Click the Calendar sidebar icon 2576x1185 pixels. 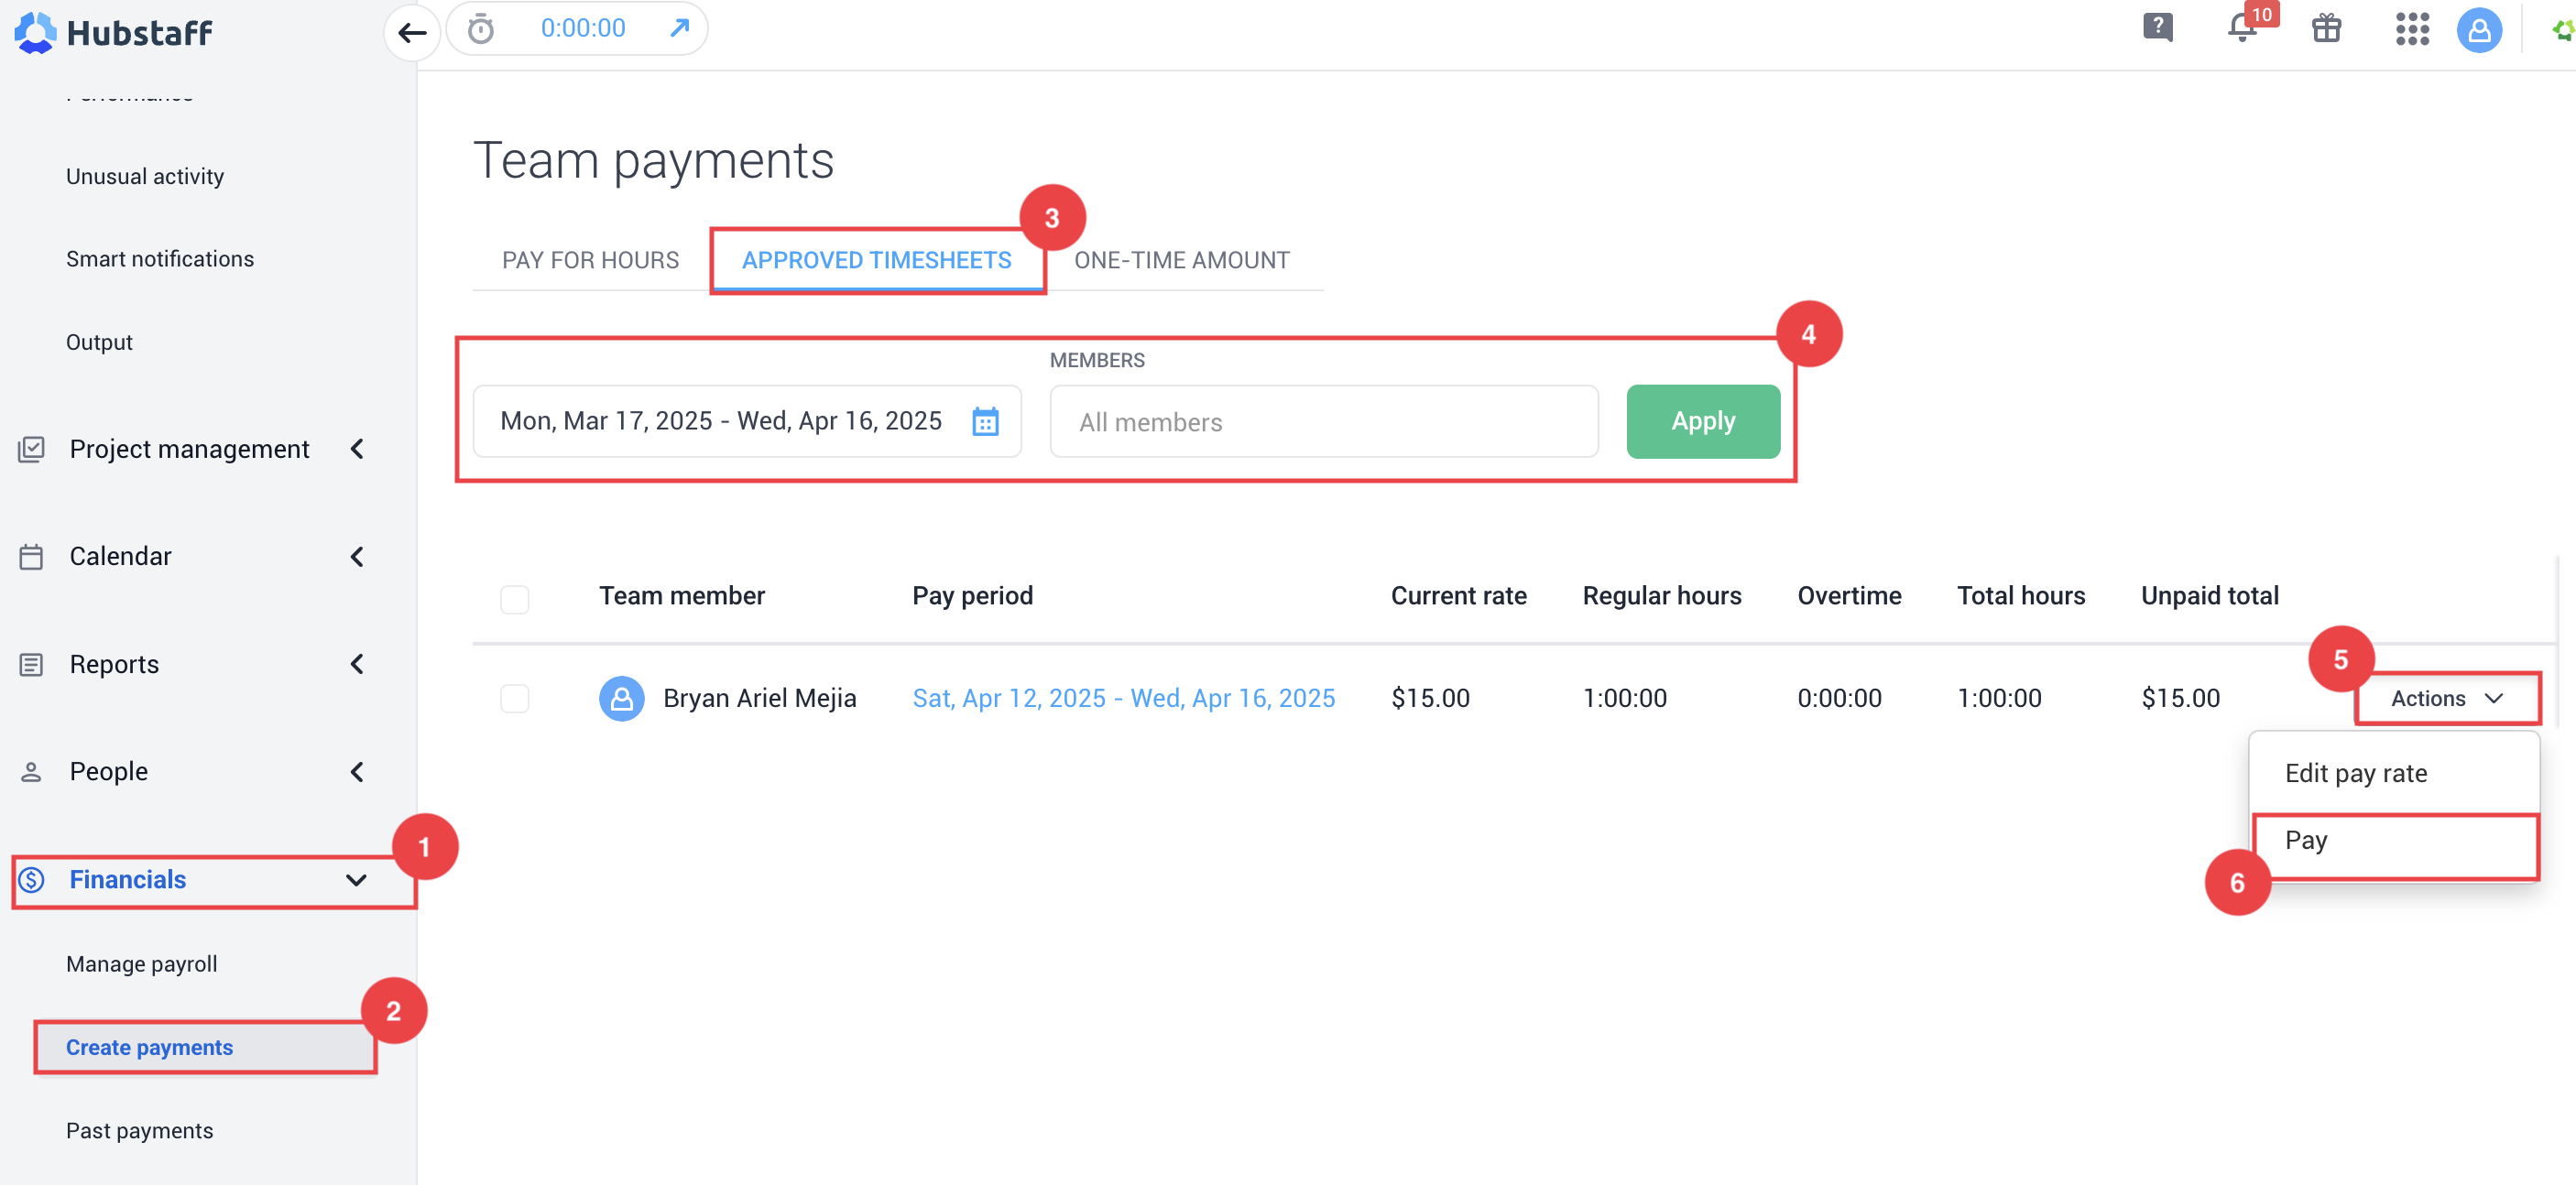tap(32, 557)
